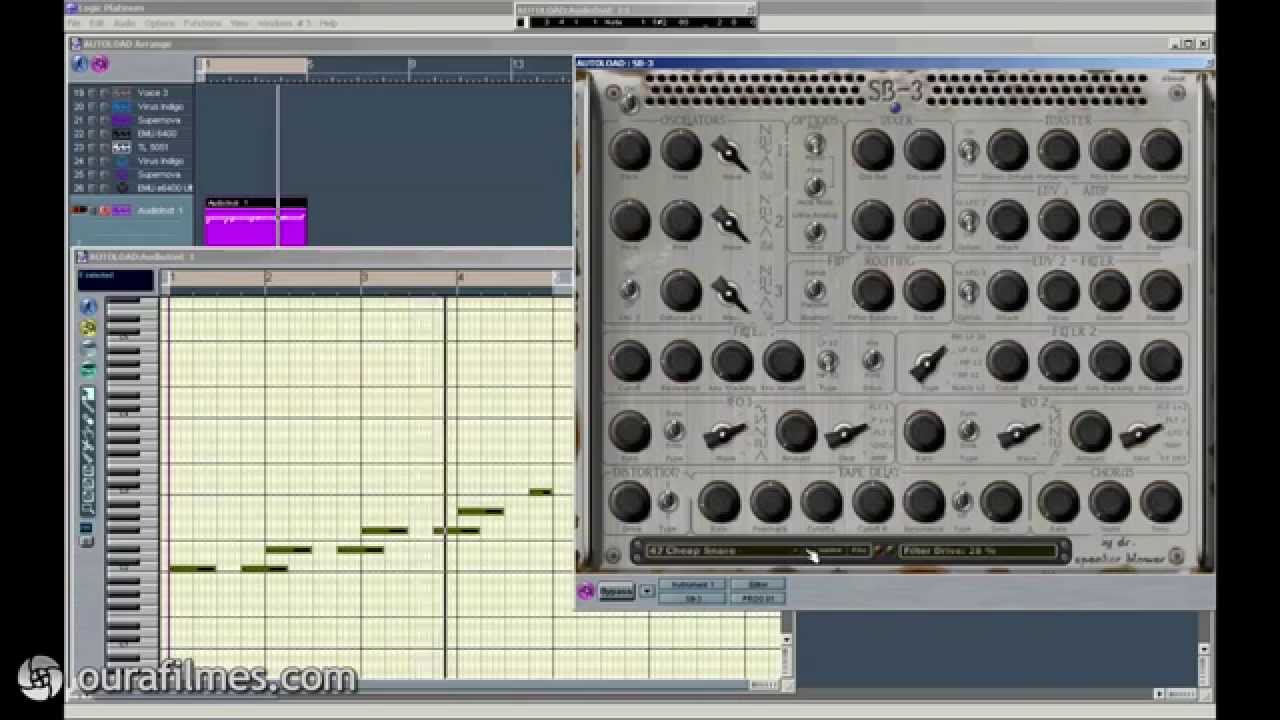Flip the bottom toggle switch in Options section
The width and height of the screenshot is (1280, 720).
click(x=815, y=231)
